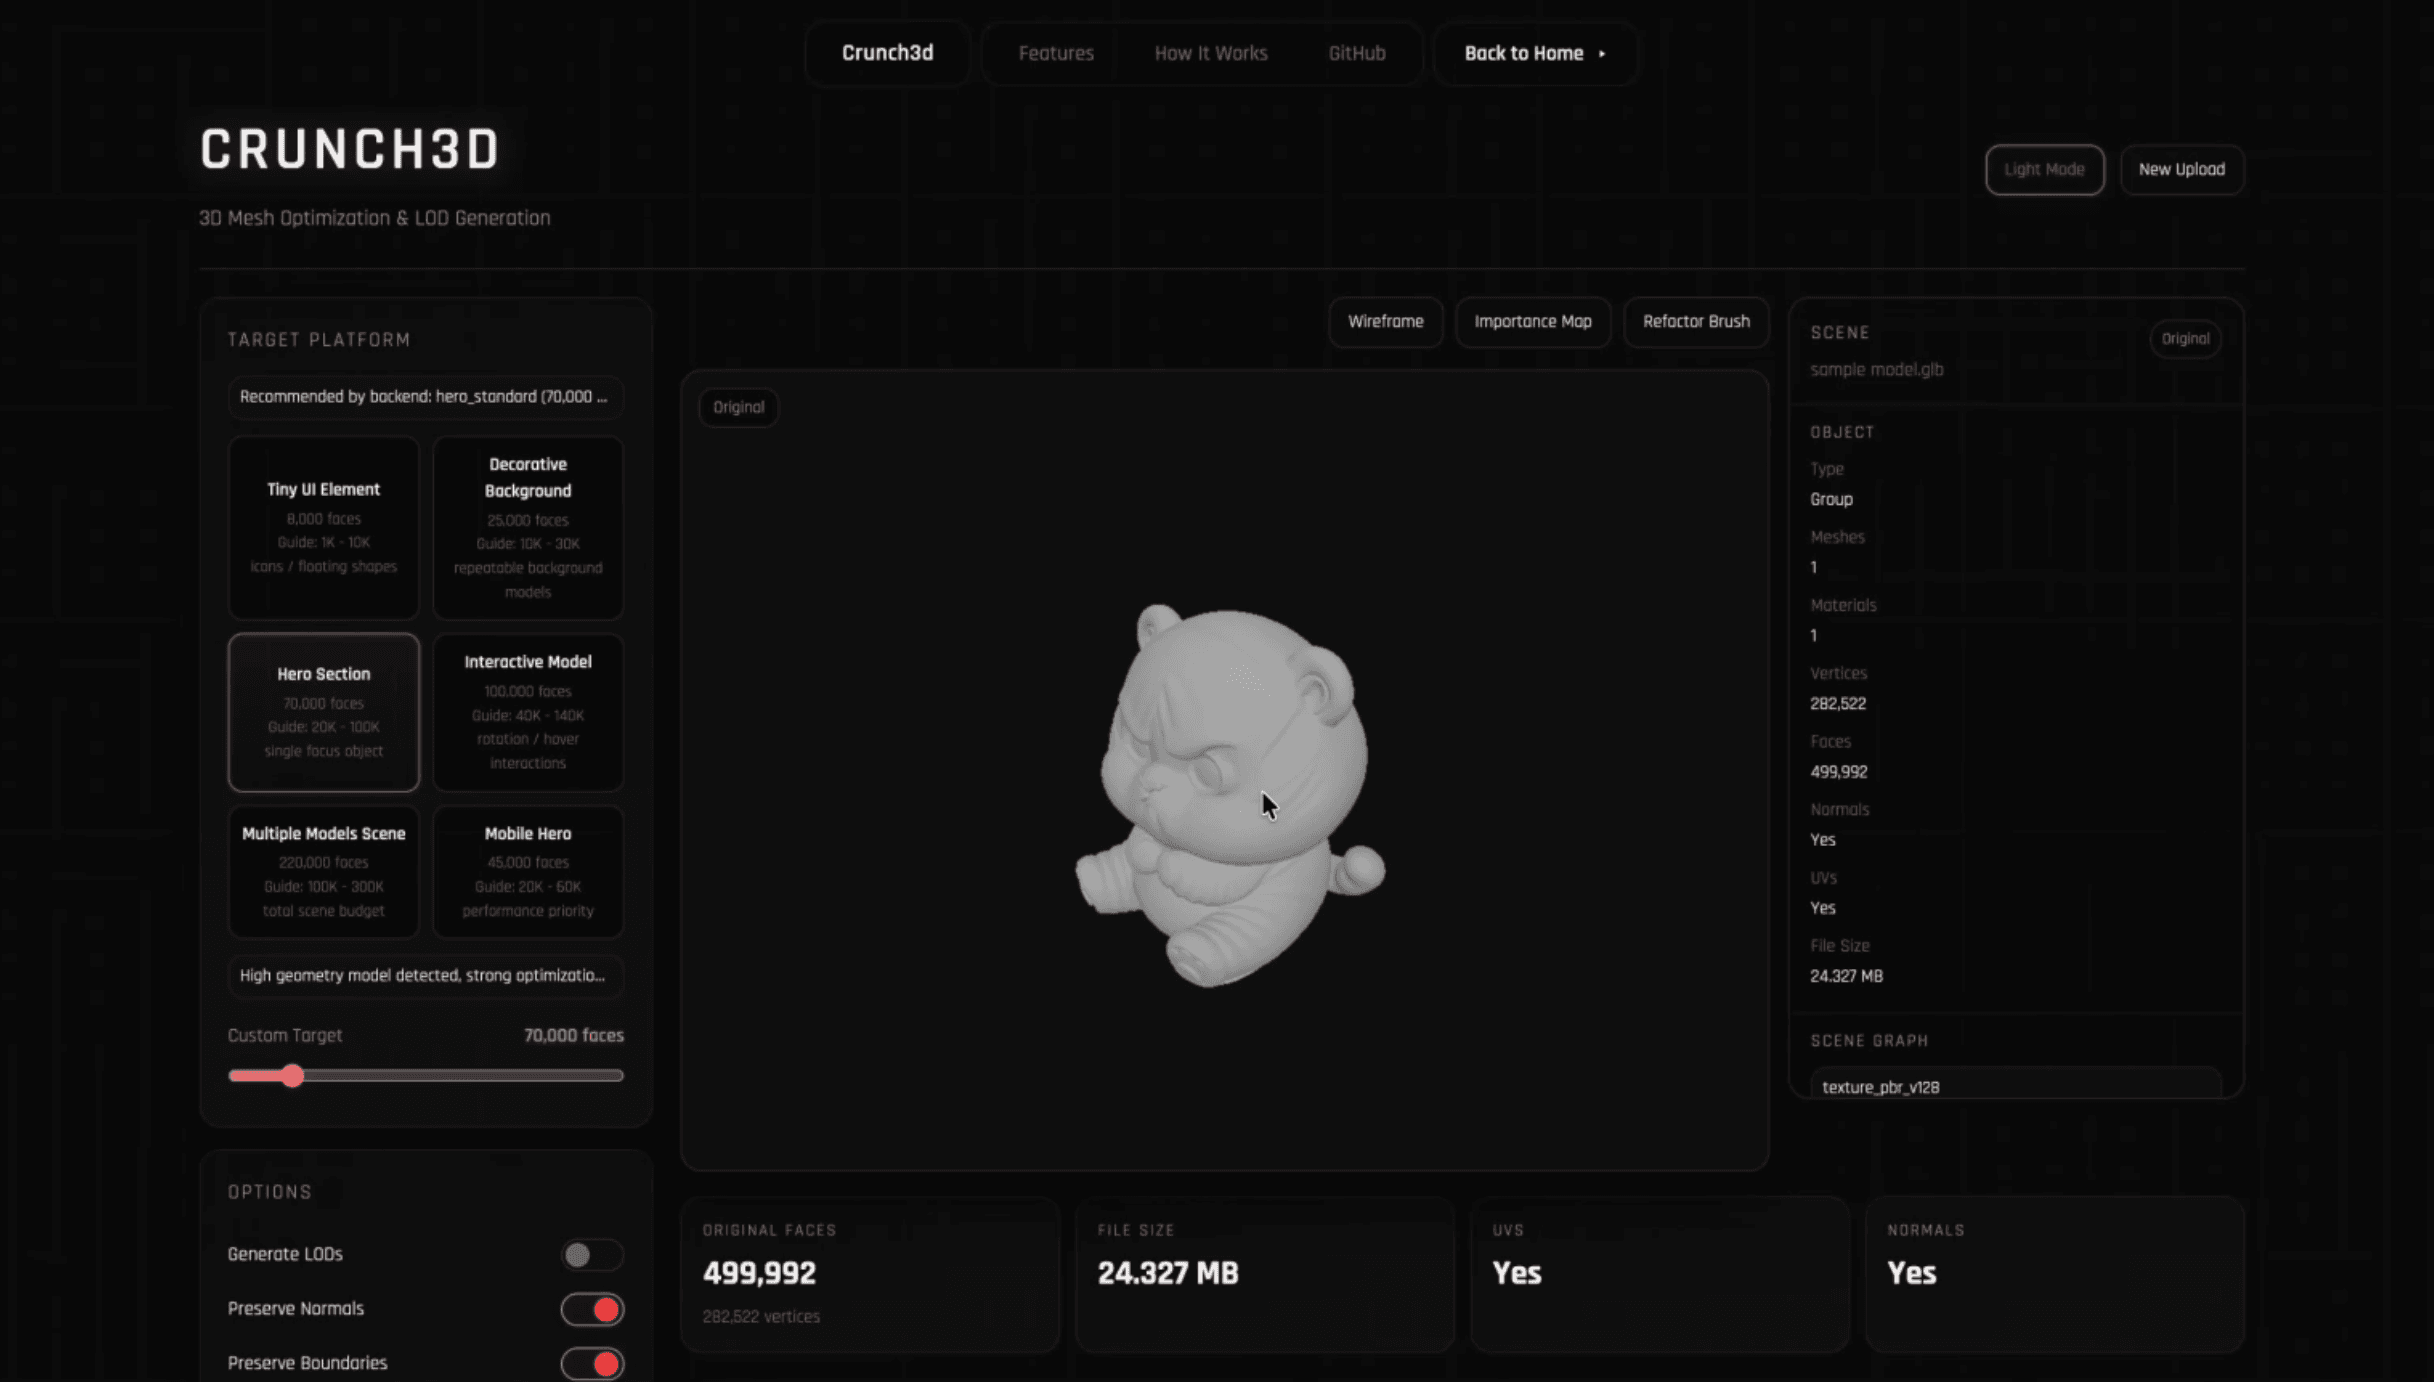Click the 70,000 faces target value

click(x=573, y=1035)
